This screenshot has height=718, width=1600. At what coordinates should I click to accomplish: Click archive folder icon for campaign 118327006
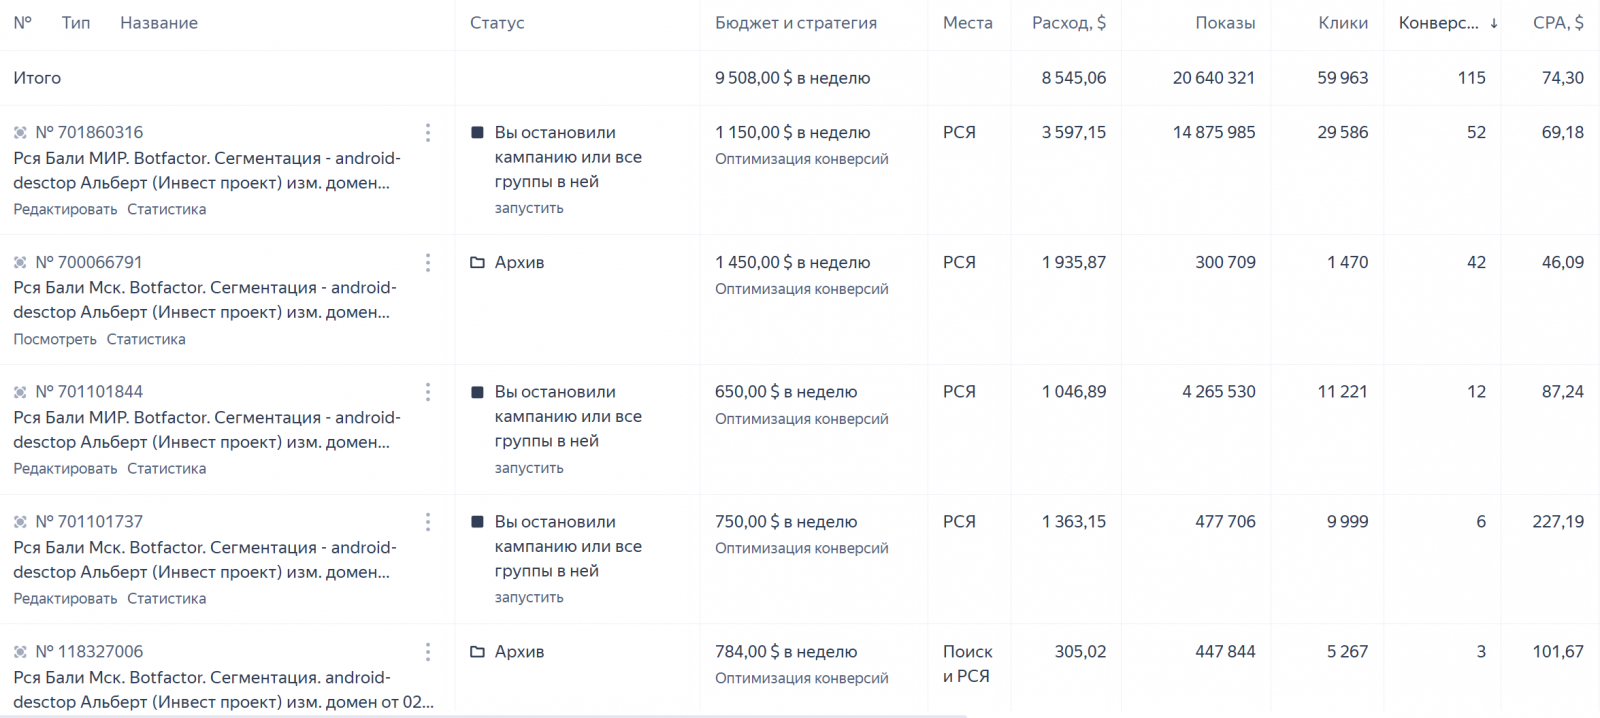(477, 652)
